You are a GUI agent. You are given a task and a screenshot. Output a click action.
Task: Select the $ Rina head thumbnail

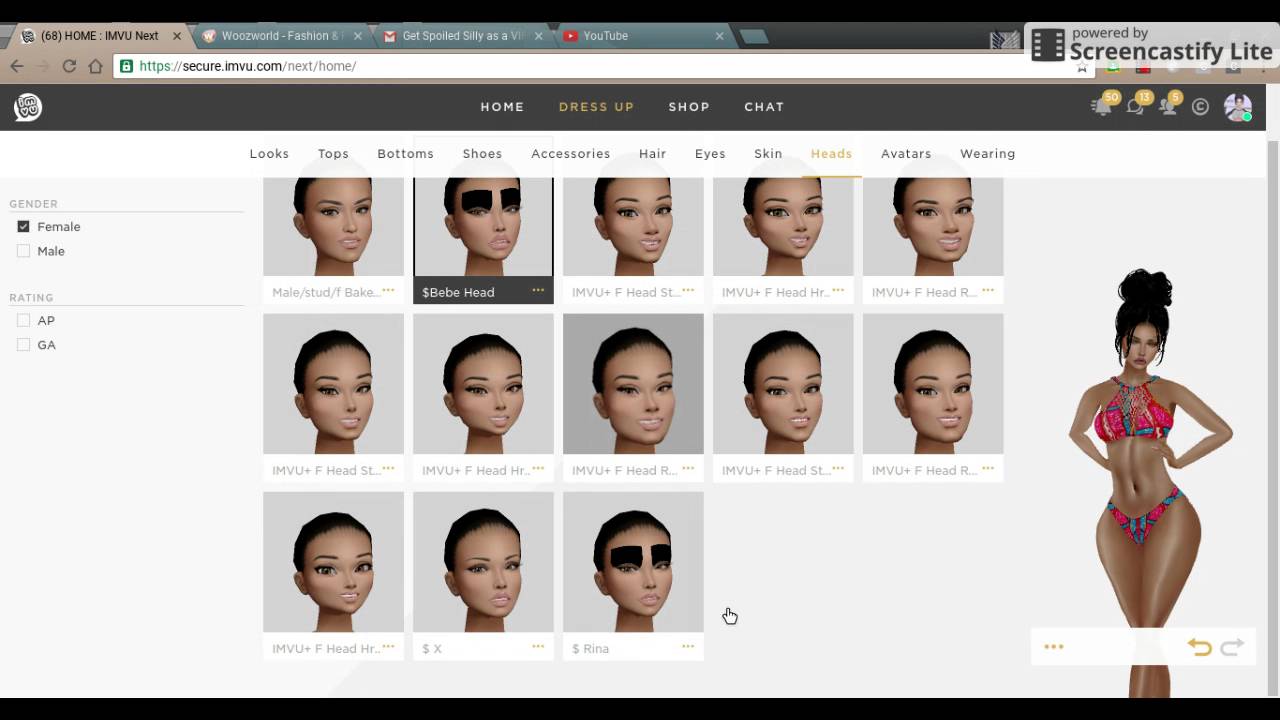click(x=633, y=562)
